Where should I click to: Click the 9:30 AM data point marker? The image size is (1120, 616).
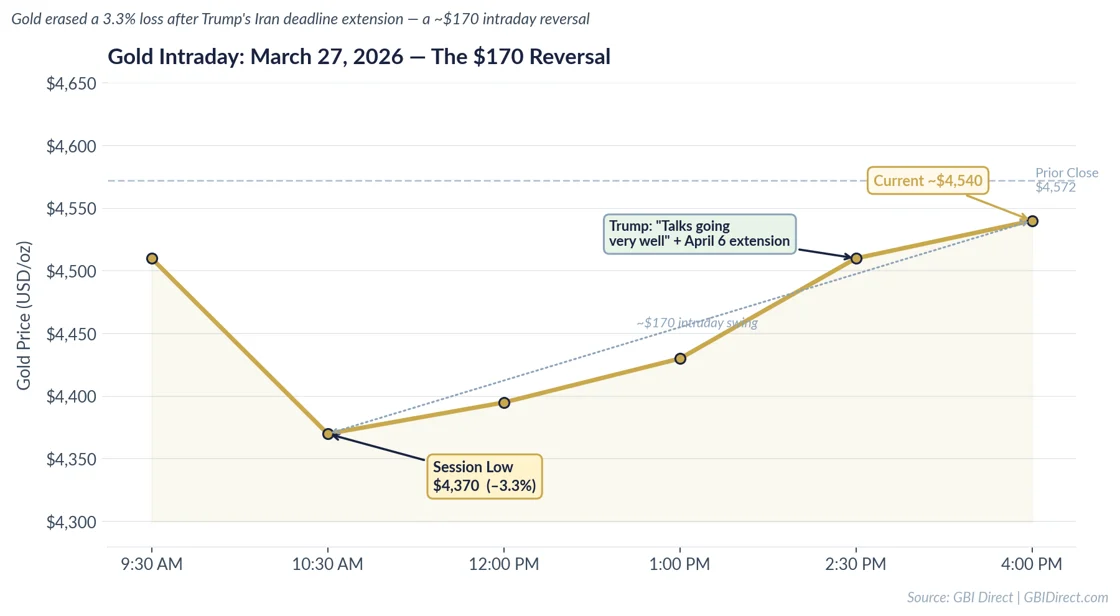point(152,259)
